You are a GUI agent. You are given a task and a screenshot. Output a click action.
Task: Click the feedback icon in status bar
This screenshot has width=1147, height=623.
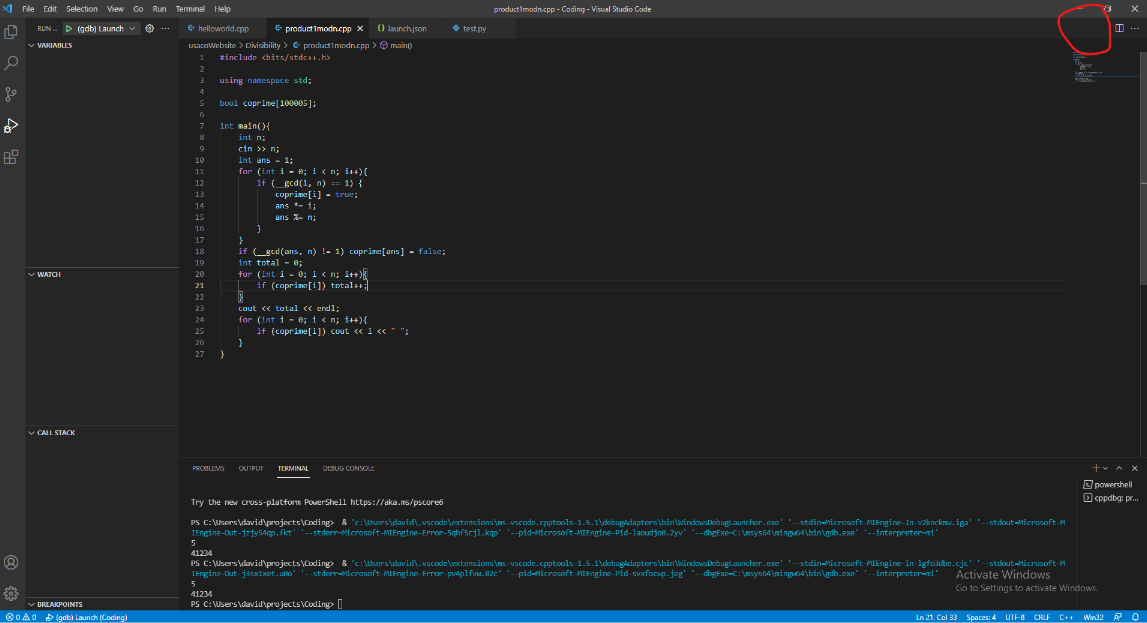pos(1118,617)
